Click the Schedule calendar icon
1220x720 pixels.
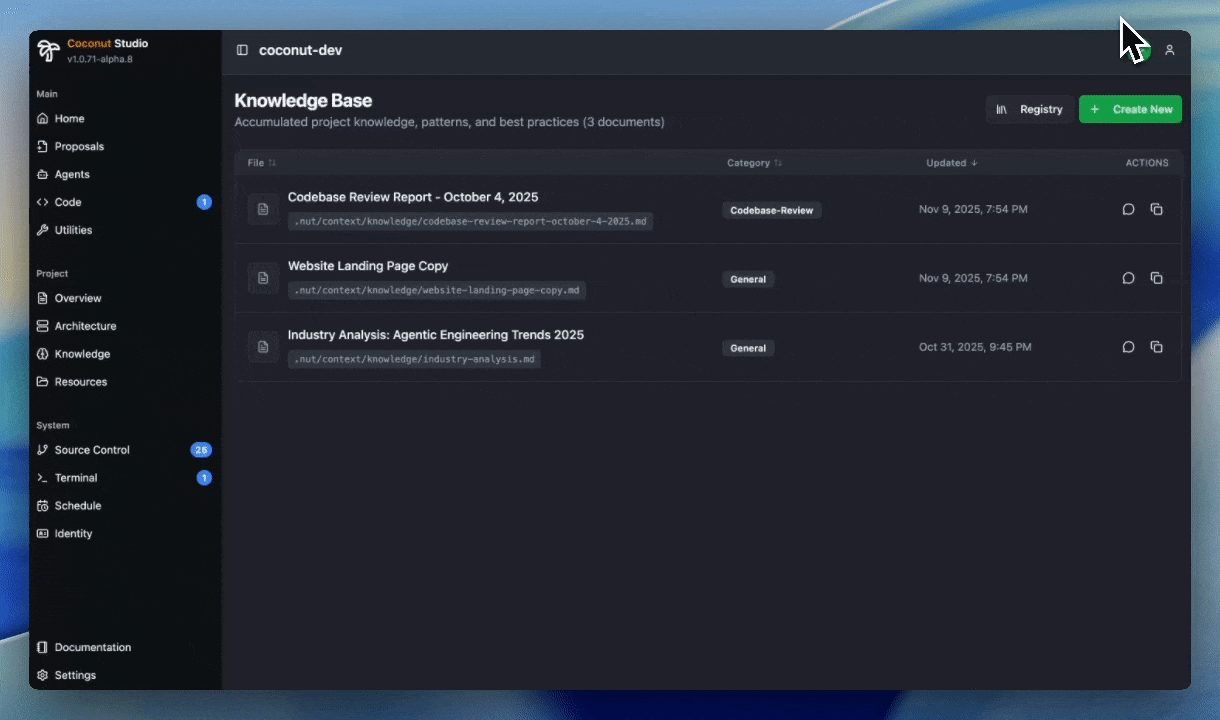tap(42, 506)
